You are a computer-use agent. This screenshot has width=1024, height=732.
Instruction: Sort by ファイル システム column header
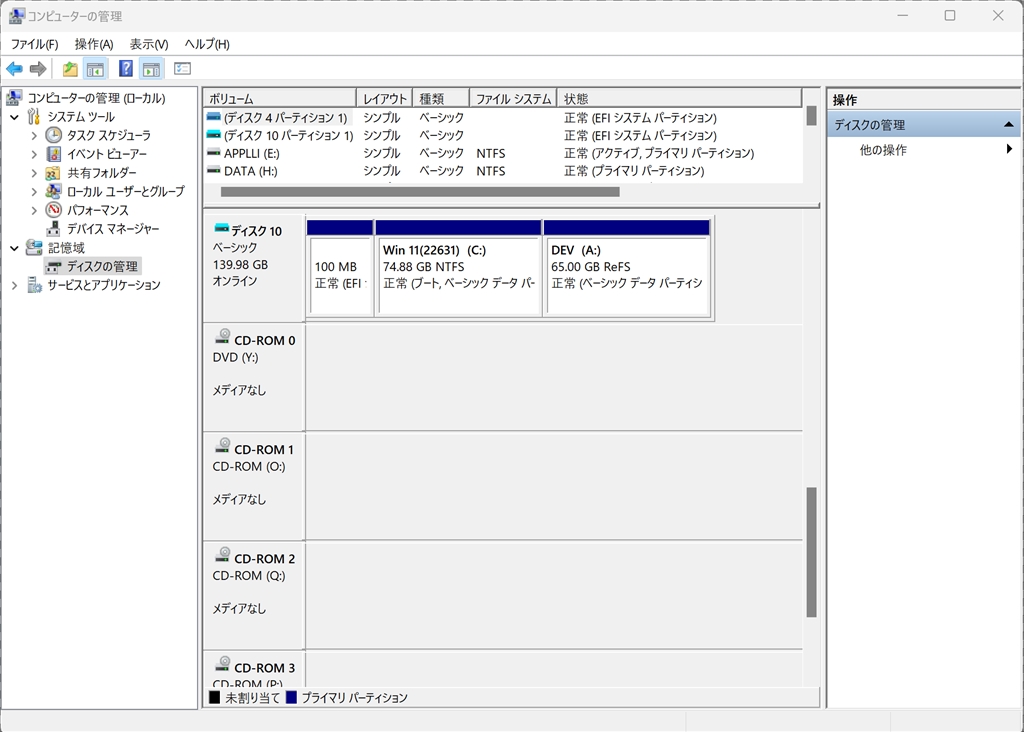click(x=513, y=98)
